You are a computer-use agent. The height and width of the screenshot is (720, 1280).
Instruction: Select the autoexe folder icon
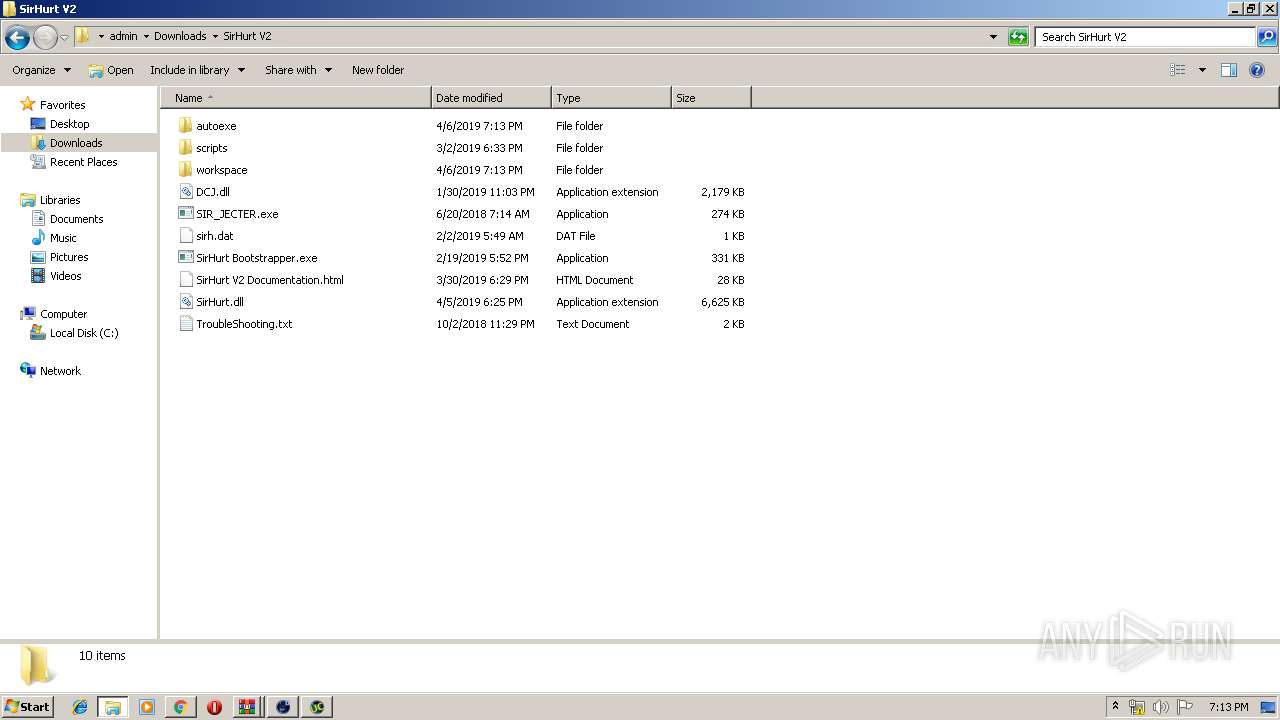(185, 126)
